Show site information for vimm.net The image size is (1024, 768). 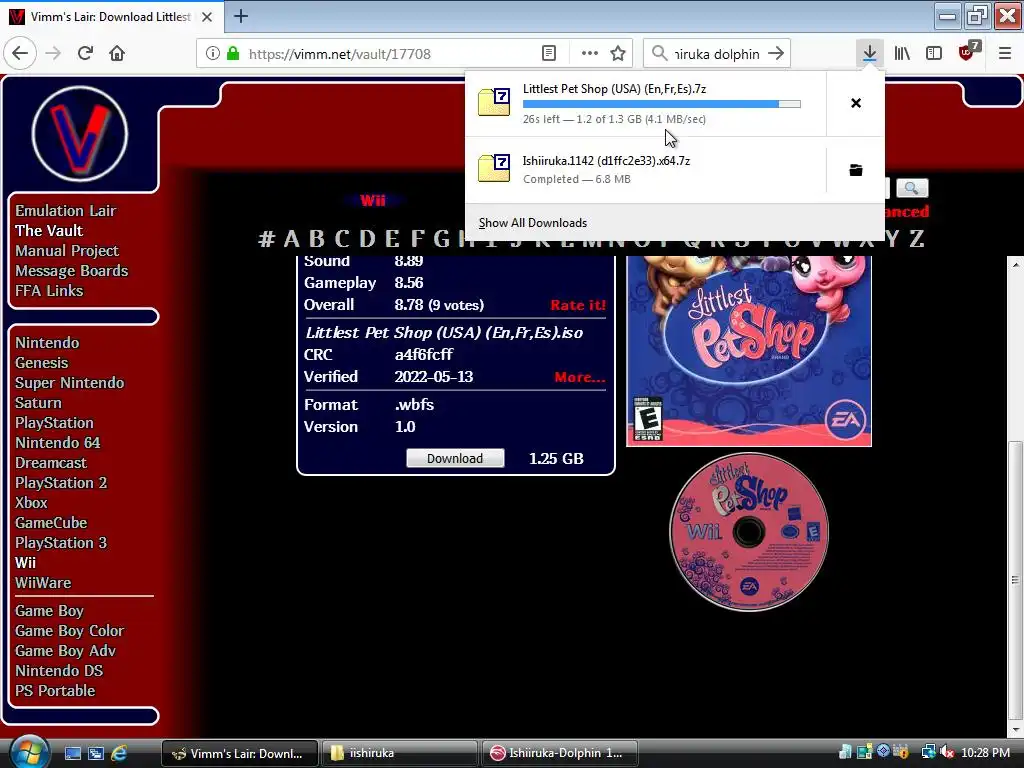point(212,54)
